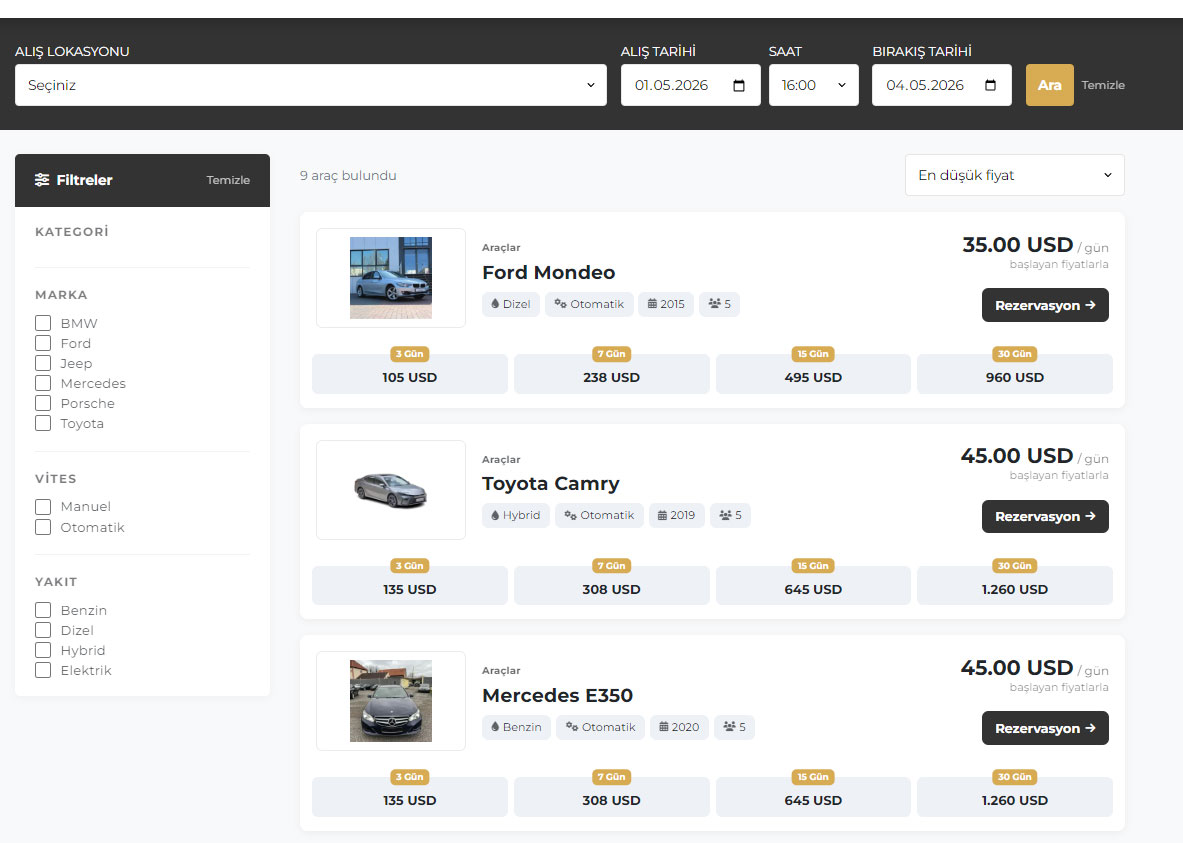Screen dimensions: 1183x843
Task: Open the En düşük fiyat sort dropdown
Action: tap(1014, 175)
